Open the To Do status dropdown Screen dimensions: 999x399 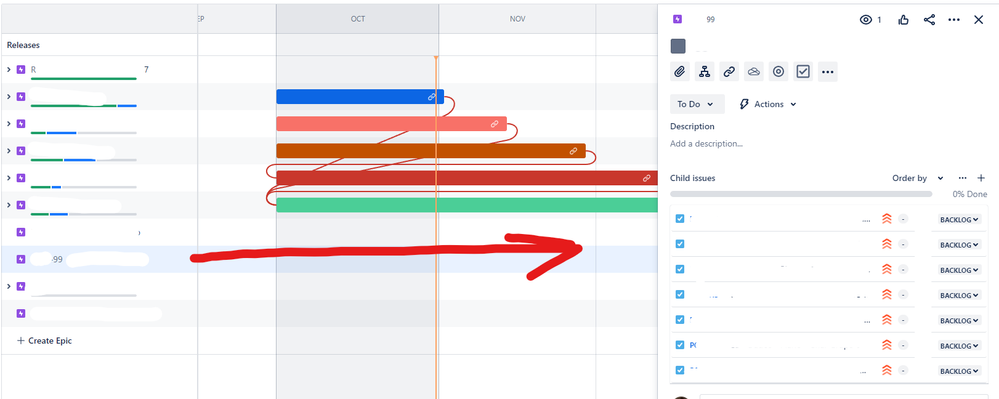(697, 104)
